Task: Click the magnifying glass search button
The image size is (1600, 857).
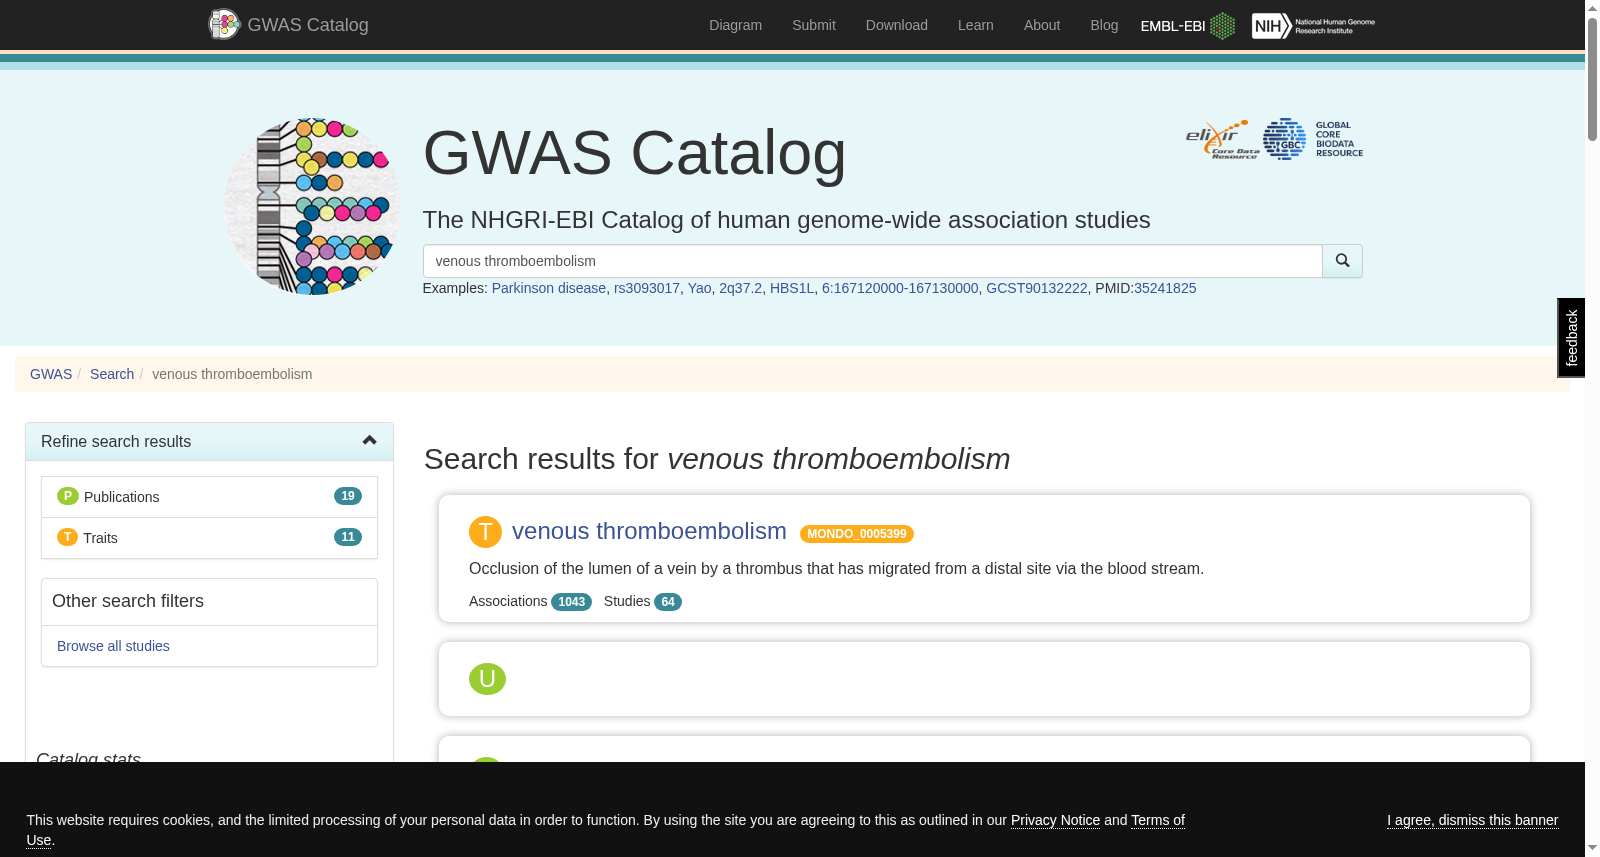Action: tap(1342, 261)
